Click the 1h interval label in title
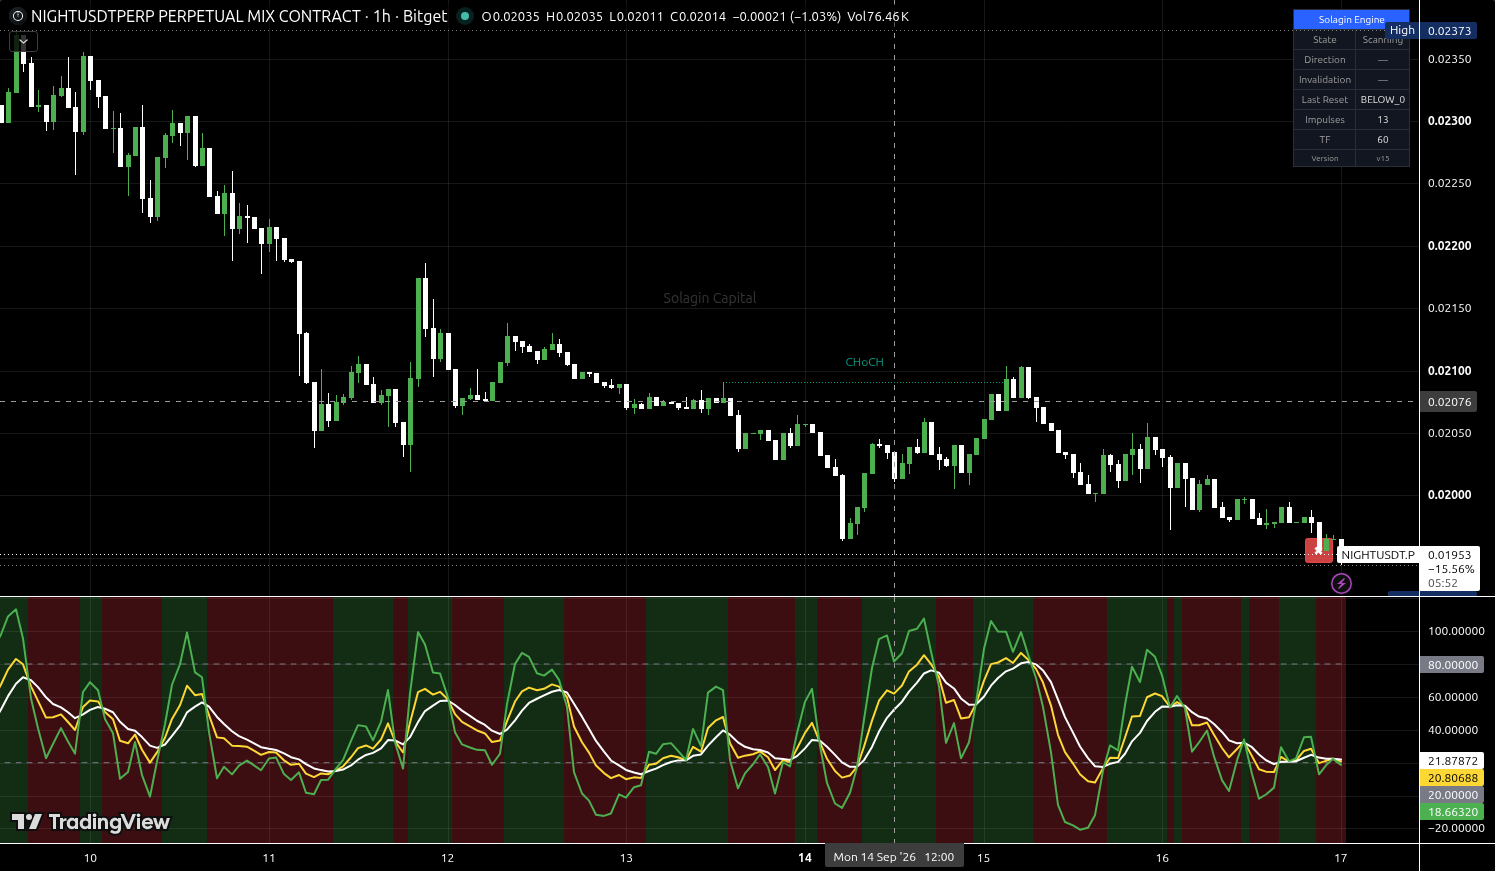 pos(382,16)
